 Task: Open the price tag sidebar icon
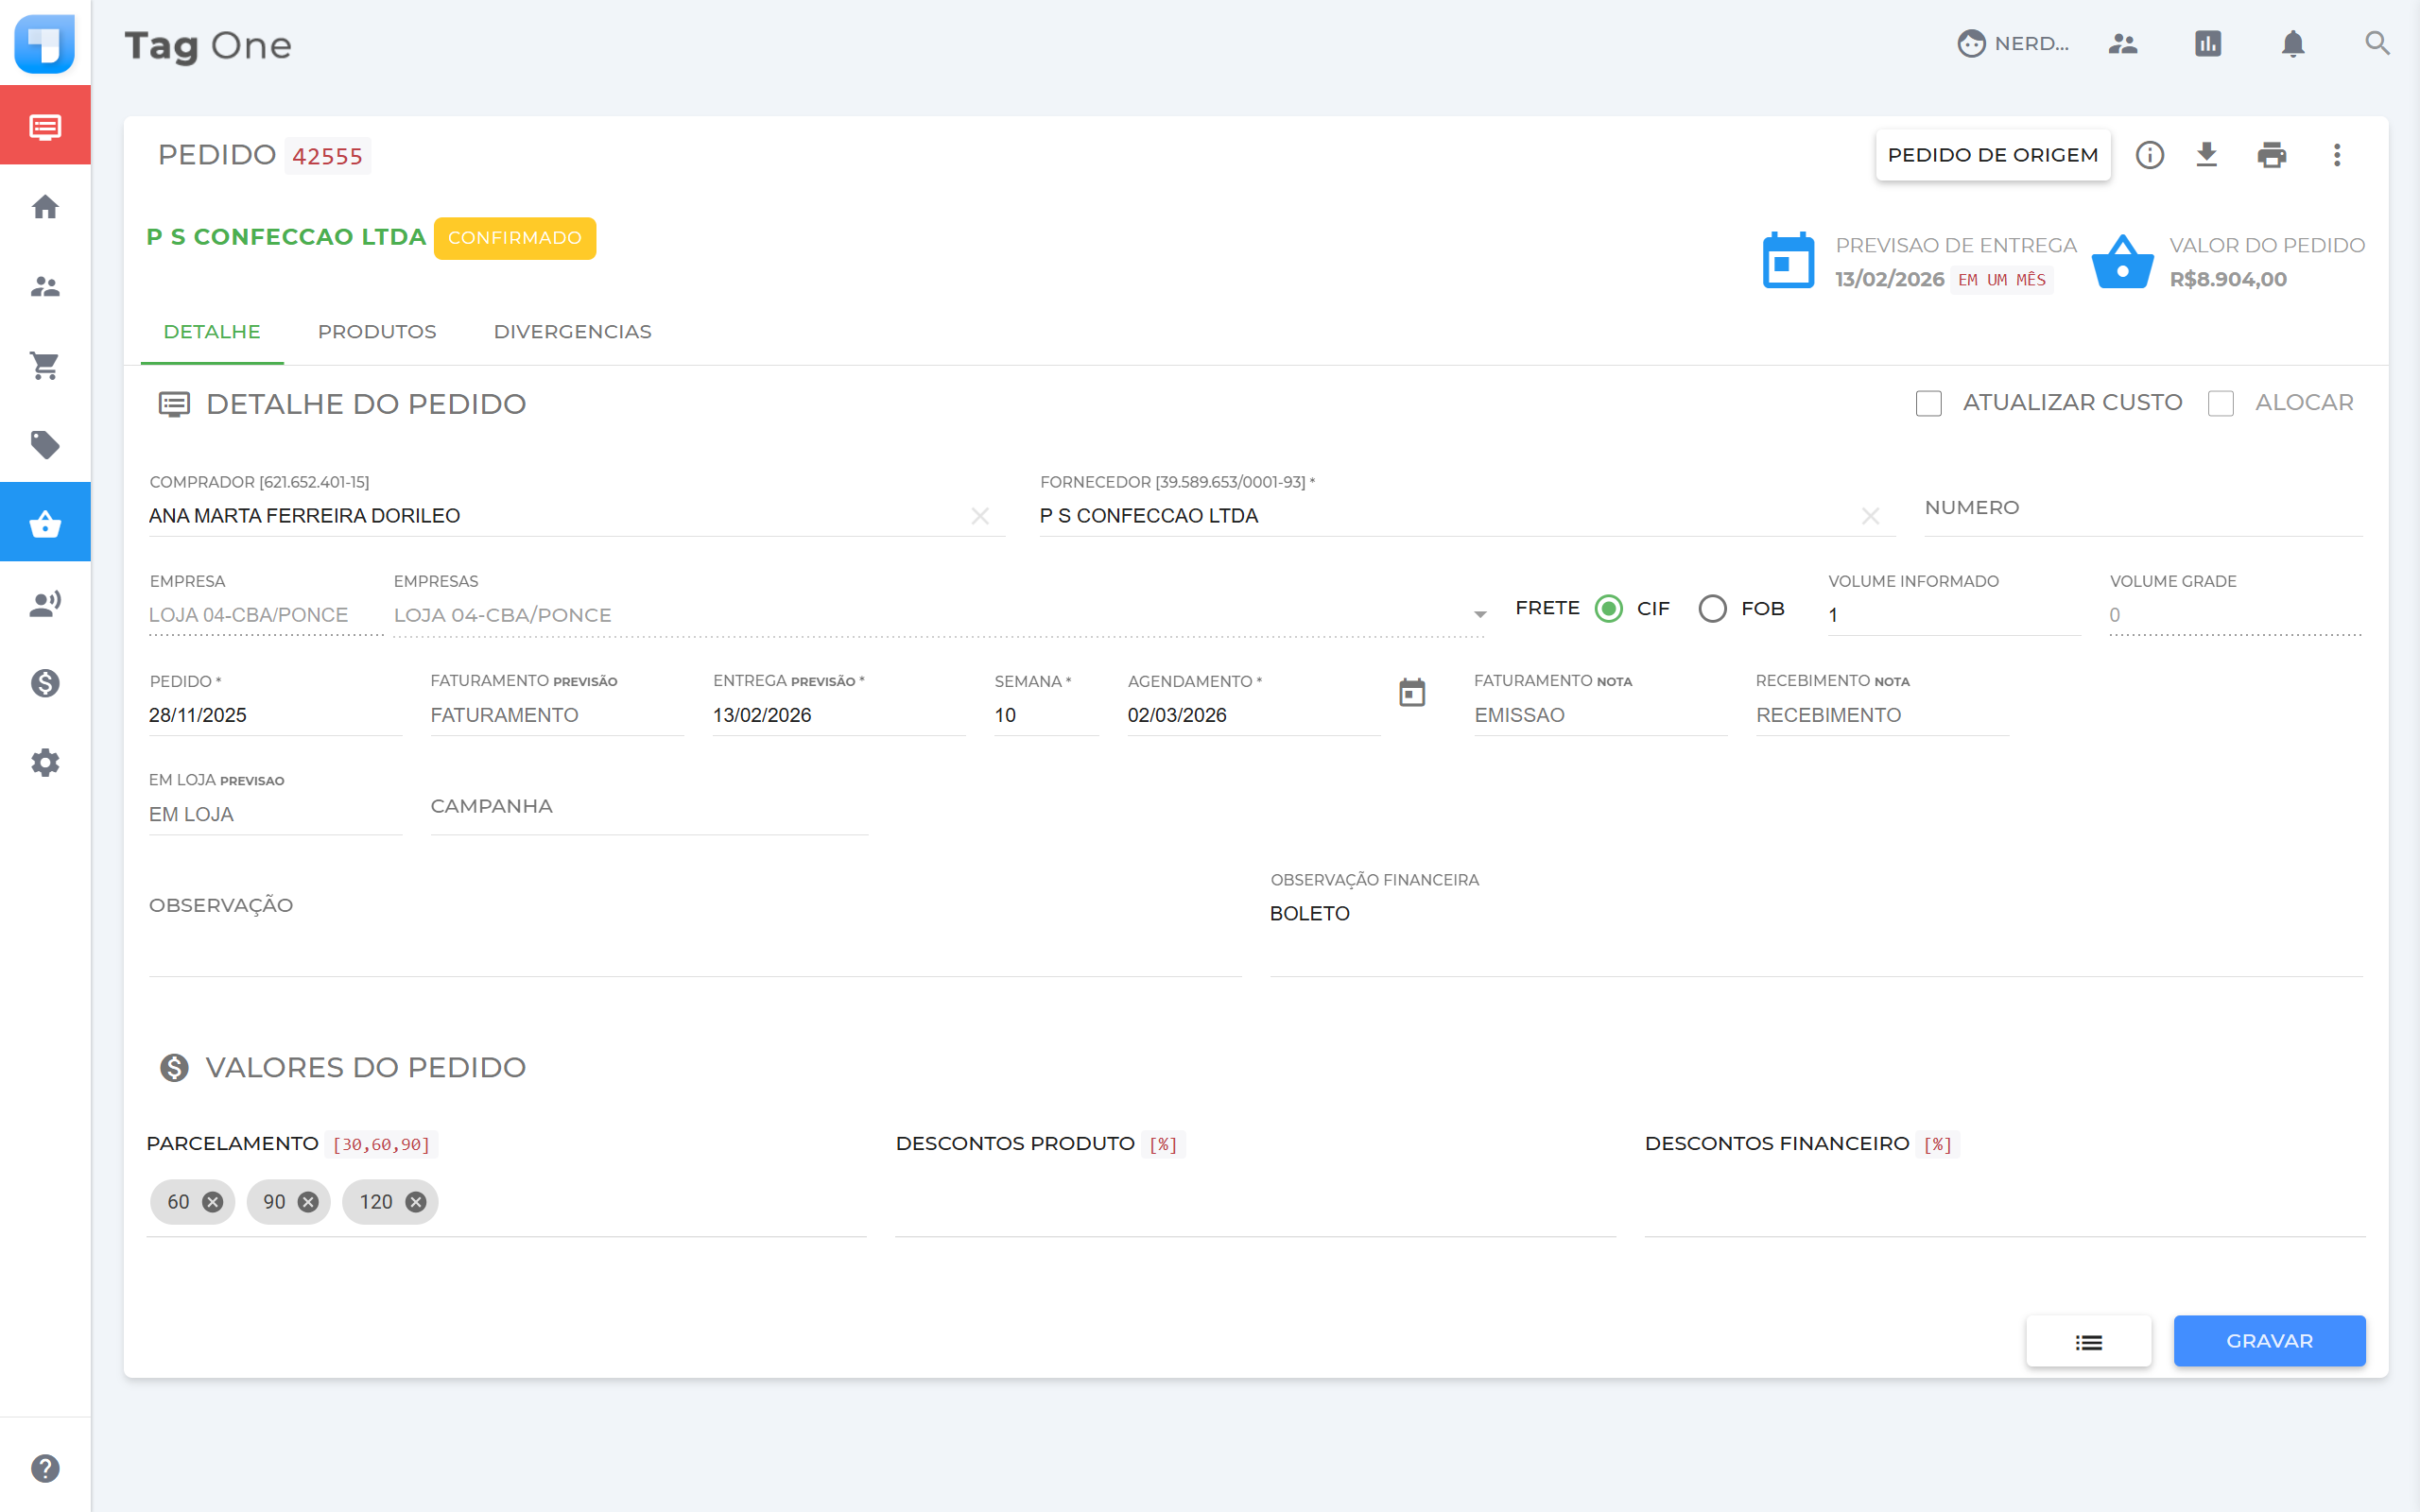point(45,445)
